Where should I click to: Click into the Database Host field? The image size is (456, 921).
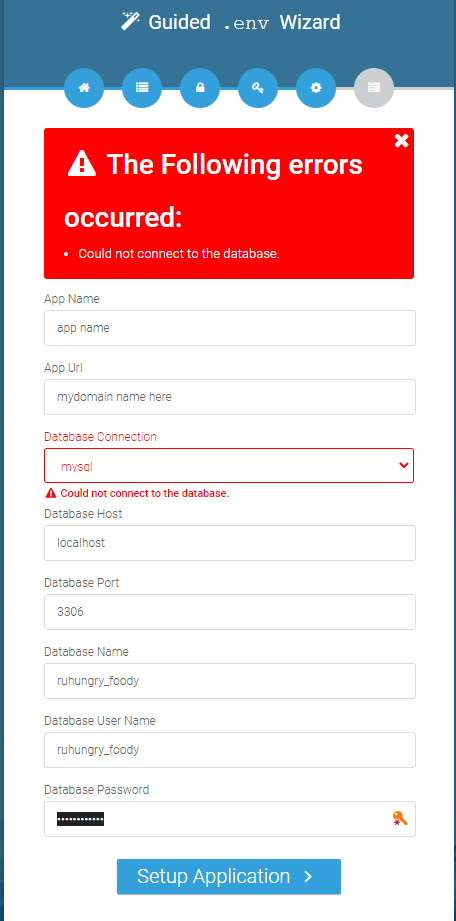(x=230, y=543)
